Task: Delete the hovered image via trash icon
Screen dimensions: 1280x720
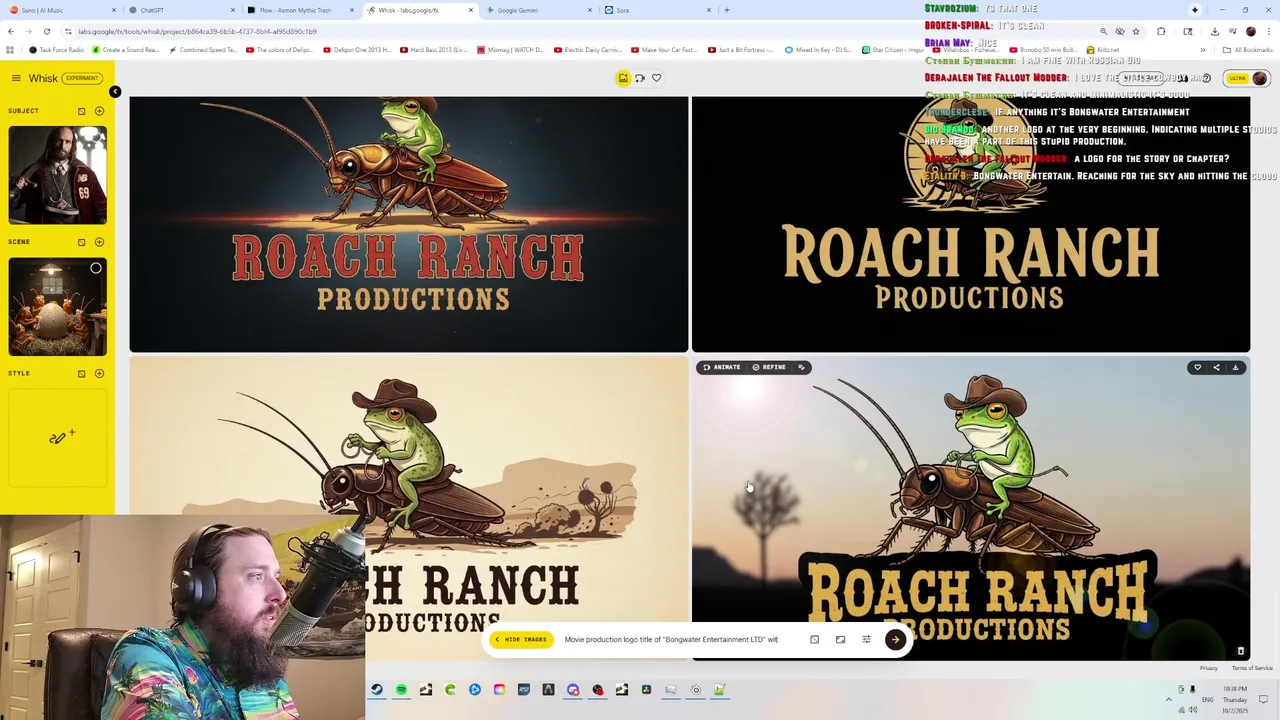Action: 1240,651
